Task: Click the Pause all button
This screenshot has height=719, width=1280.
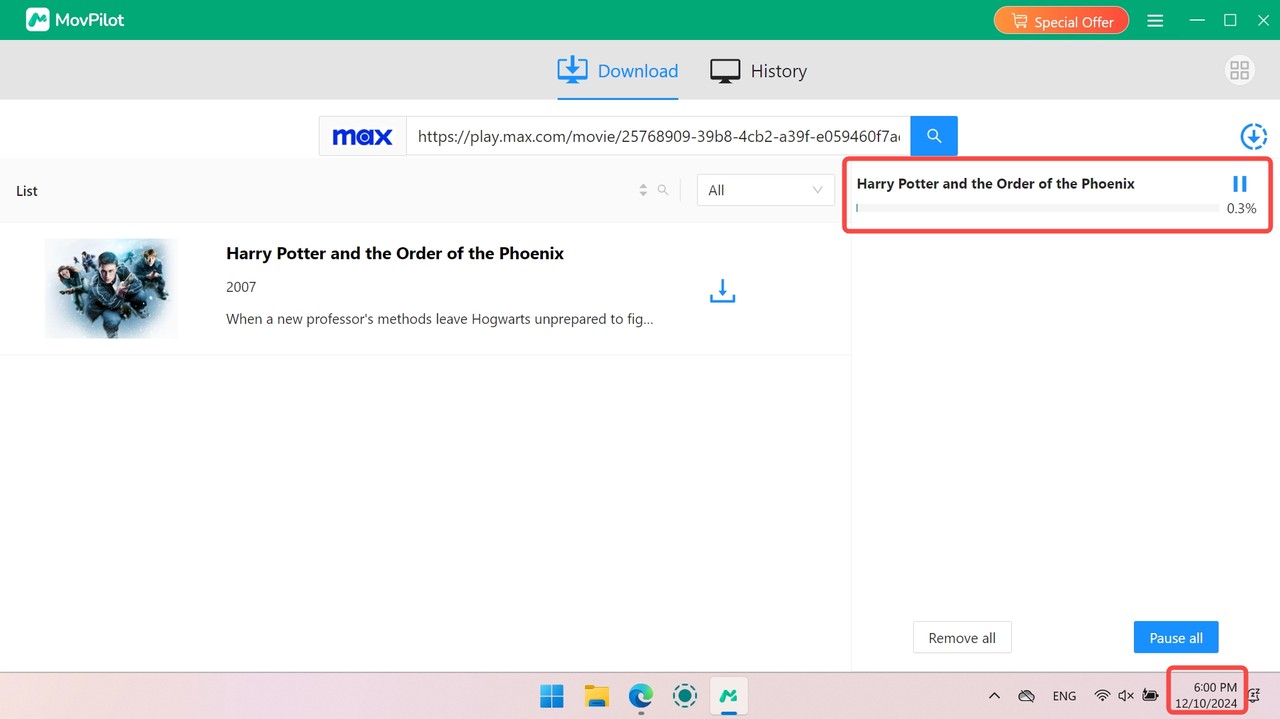Action: click(1176, 638)
